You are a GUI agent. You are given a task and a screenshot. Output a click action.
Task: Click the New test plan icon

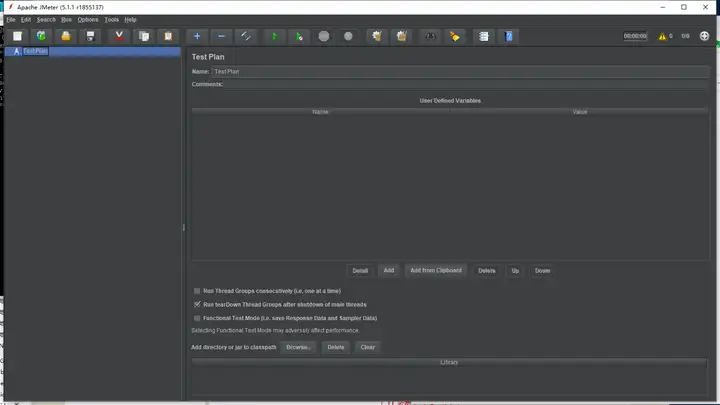coord(17,36)
